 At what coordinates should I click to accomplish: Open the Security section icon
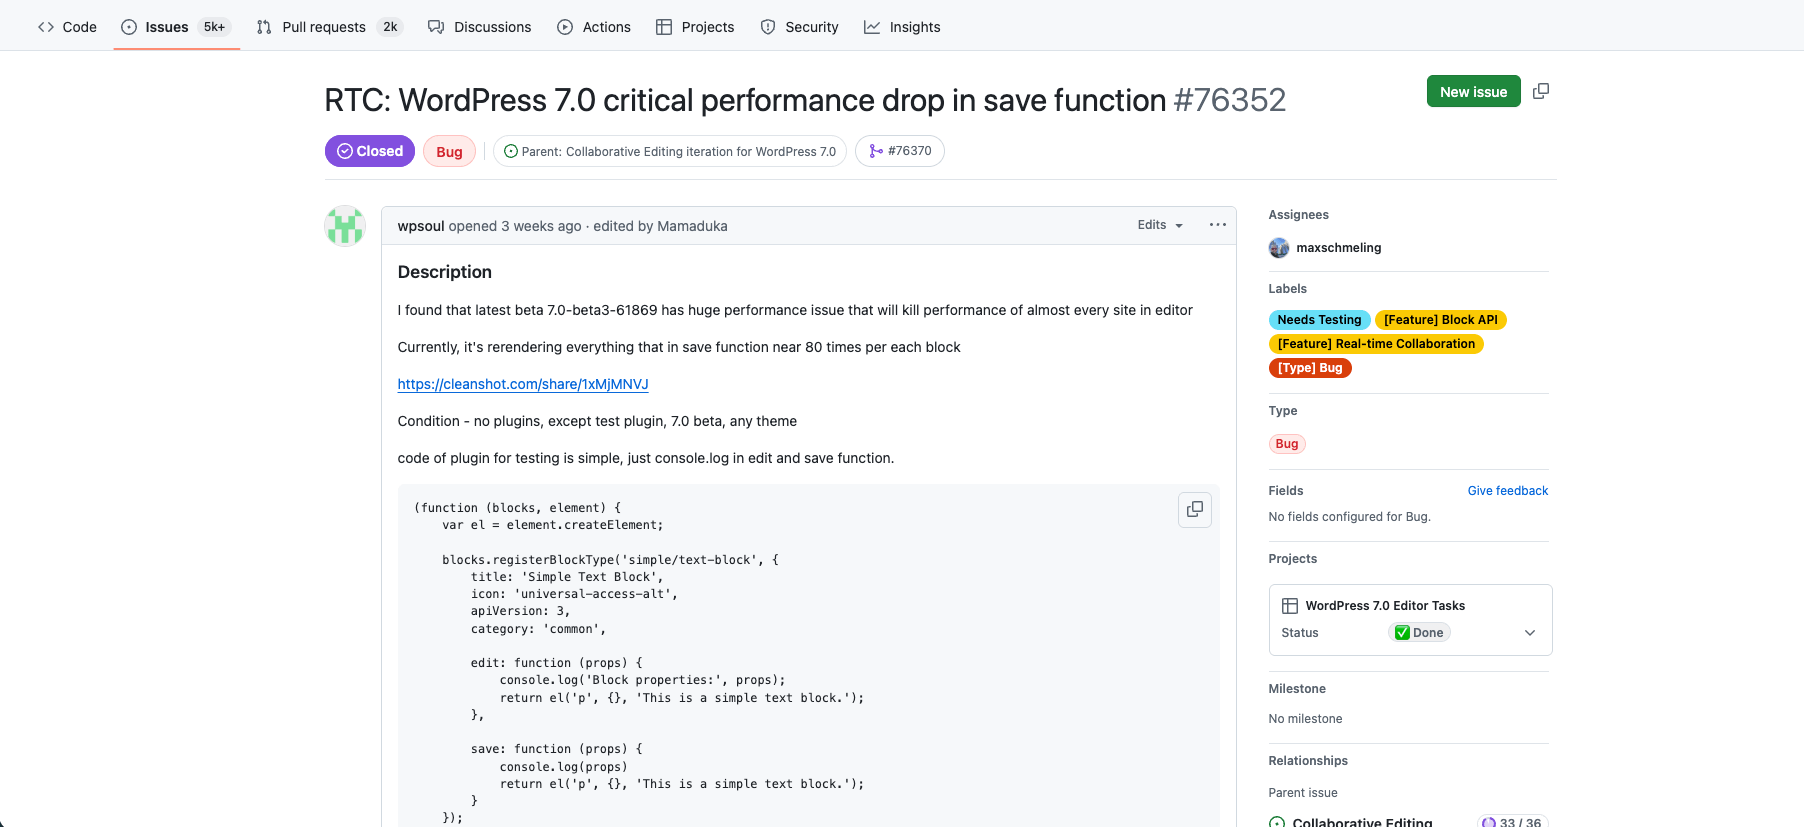pos(767,26)
